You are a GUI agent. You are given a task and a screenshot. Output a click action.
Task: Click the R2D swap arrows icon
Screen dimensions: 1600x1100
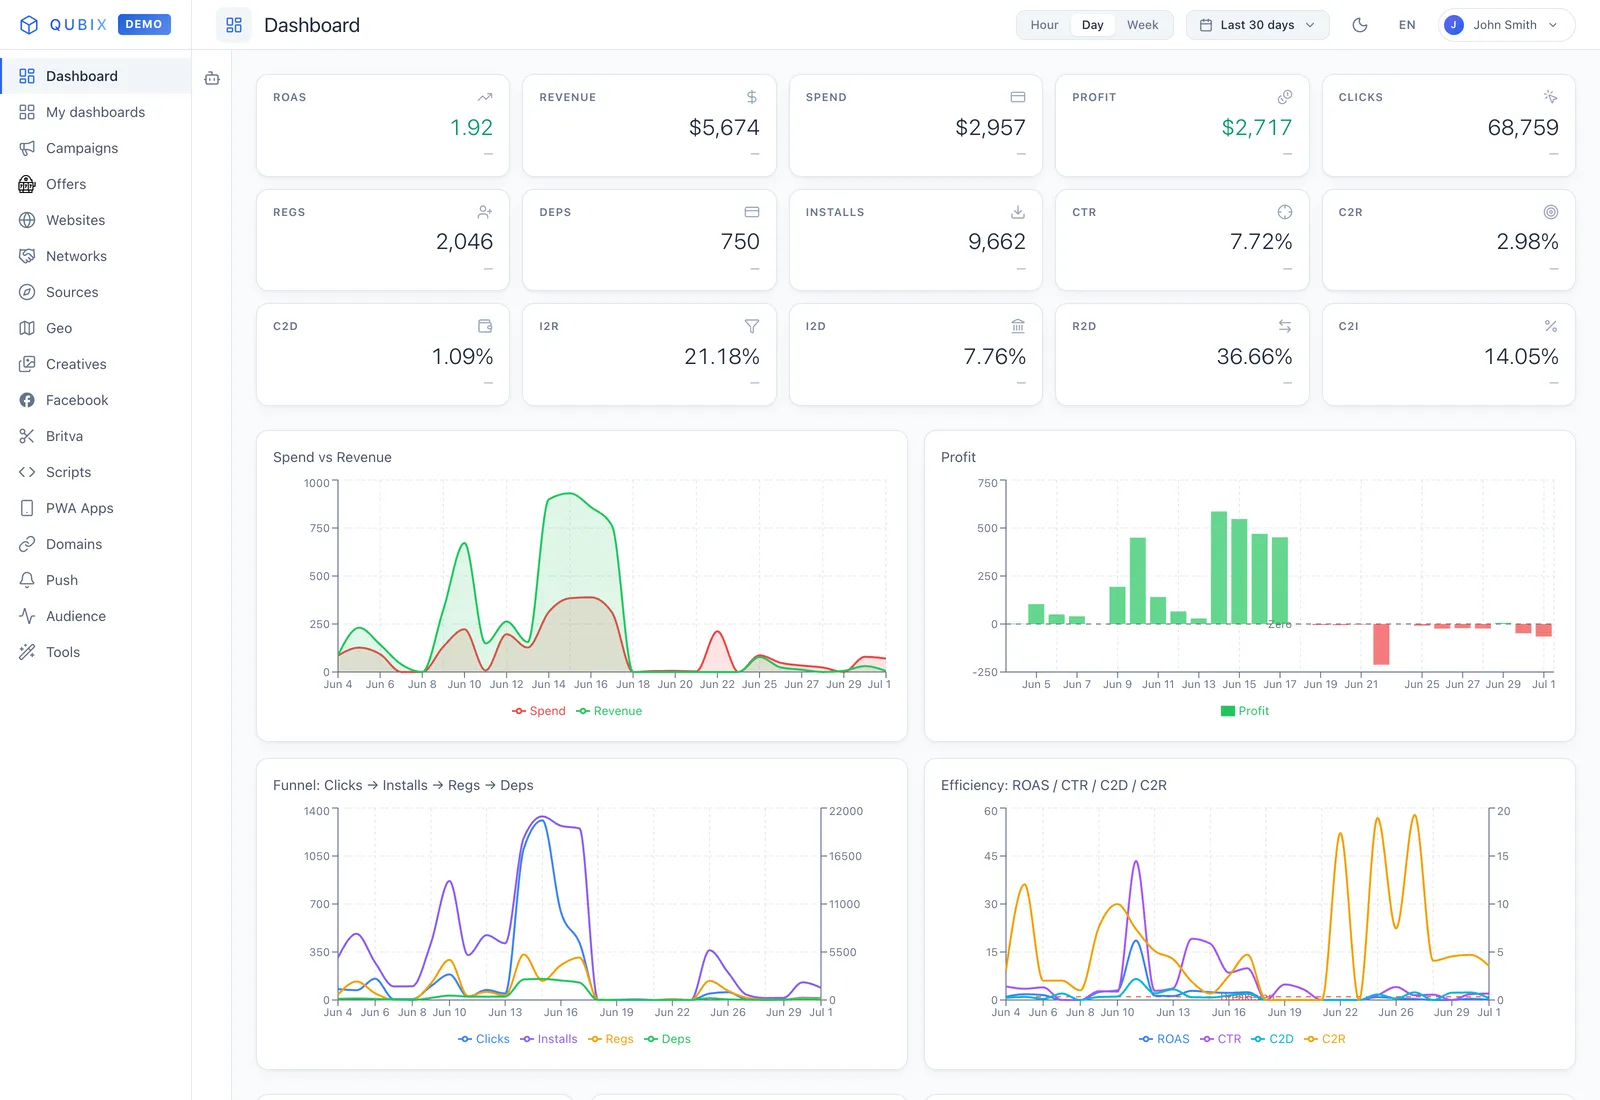pyautogui.click(x=1285, y=326)
